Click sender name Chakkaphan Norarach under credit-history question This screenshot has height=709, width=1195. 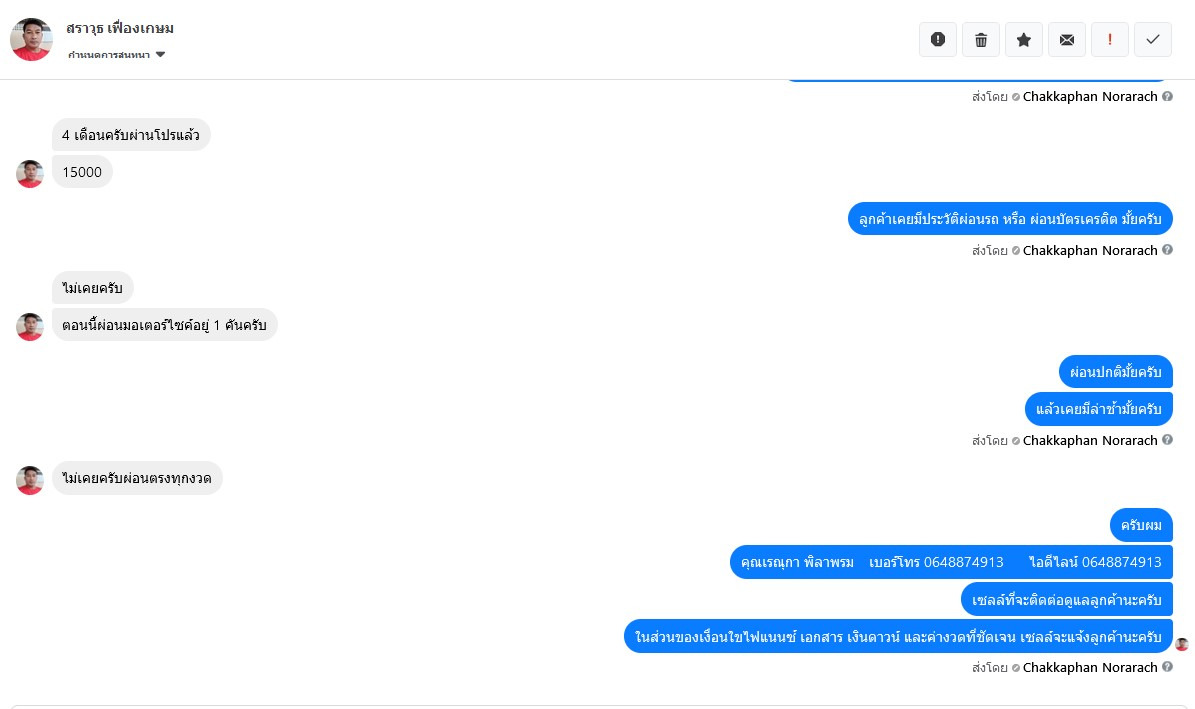[x=1090, y=250]
